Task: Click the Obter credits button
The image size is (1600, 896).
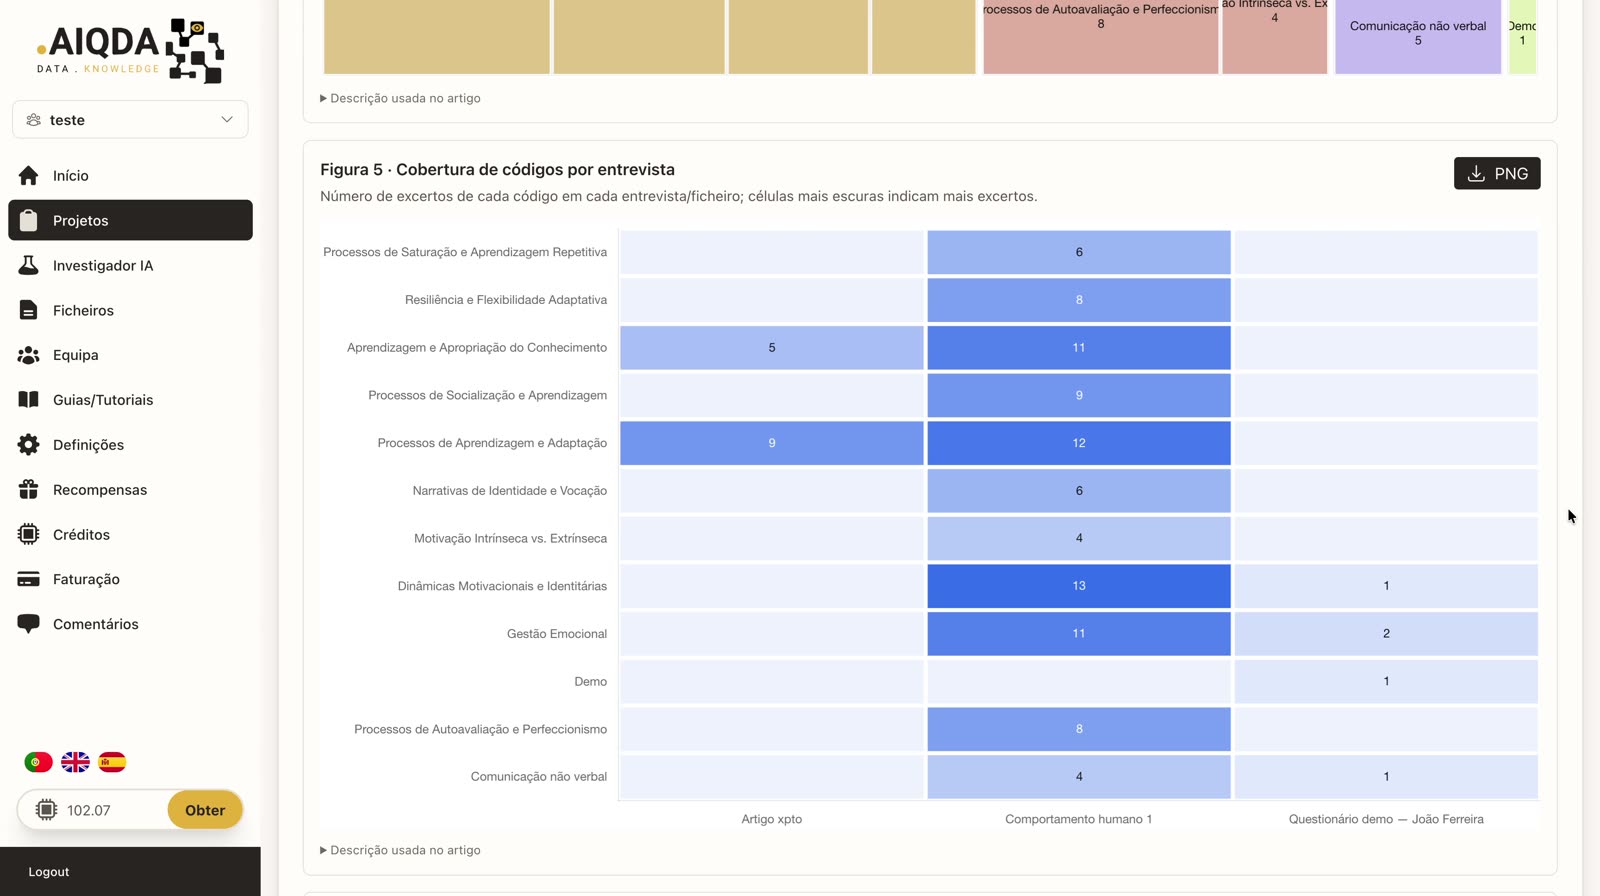Action: pyautogui.click(x=205, y=810)
